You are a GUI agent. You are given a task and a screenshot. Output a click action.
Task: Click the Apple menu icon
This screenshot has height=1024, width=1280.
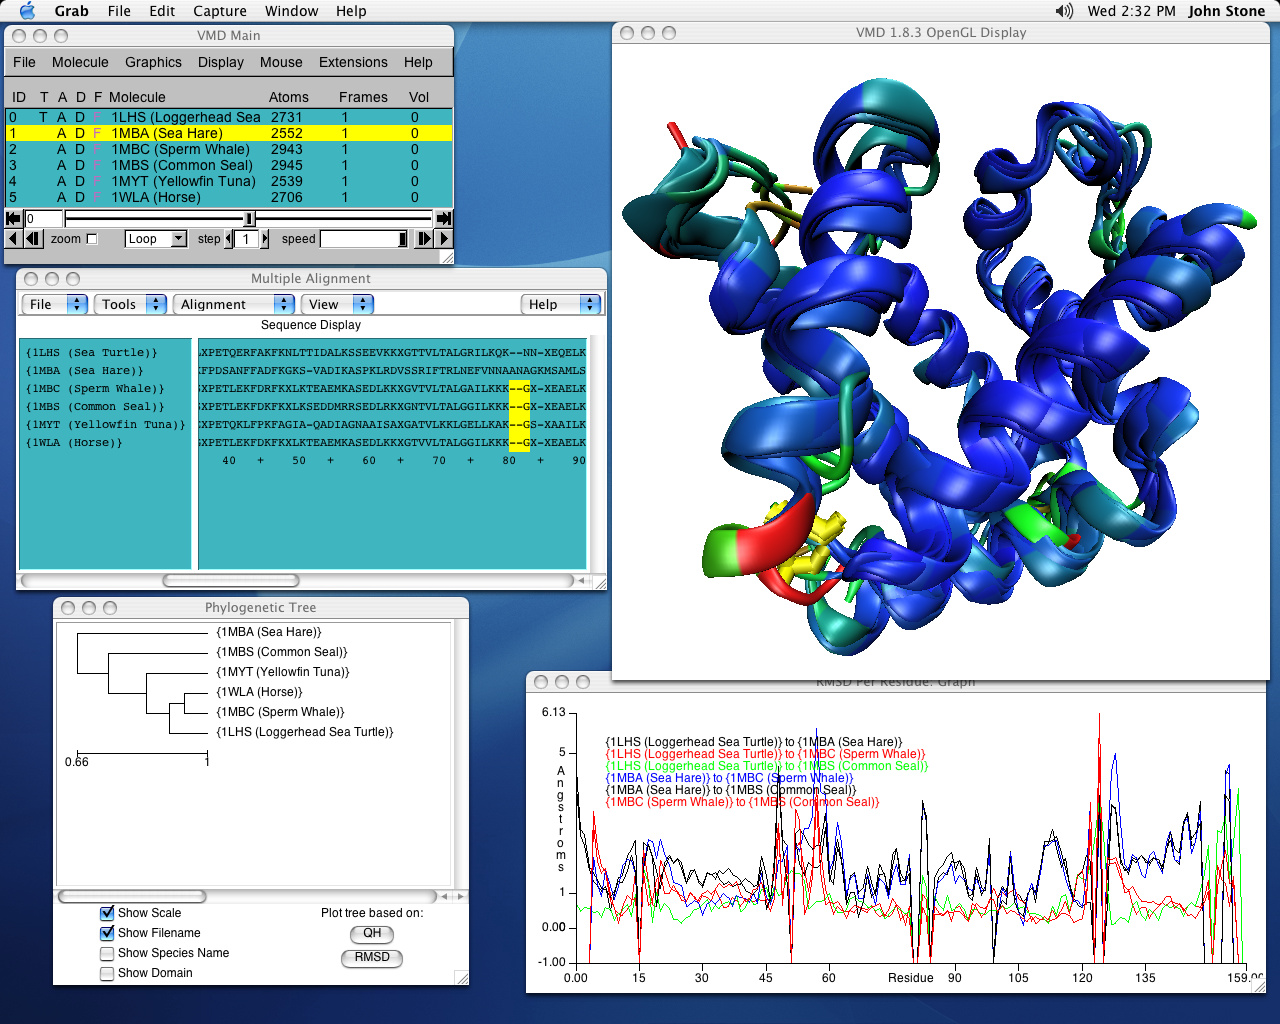(x=27, y=11)
